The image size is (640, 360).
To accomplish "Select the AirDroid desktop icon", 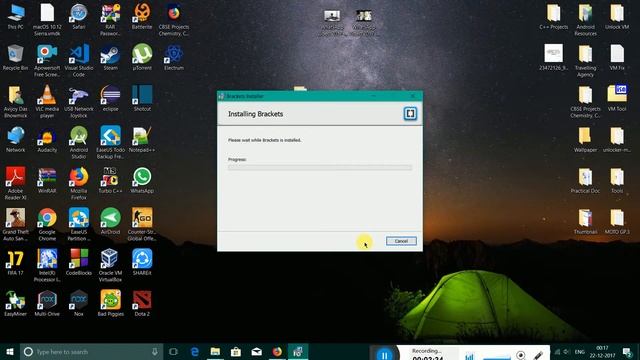I will pyautogui.click(x=110, y=222).
